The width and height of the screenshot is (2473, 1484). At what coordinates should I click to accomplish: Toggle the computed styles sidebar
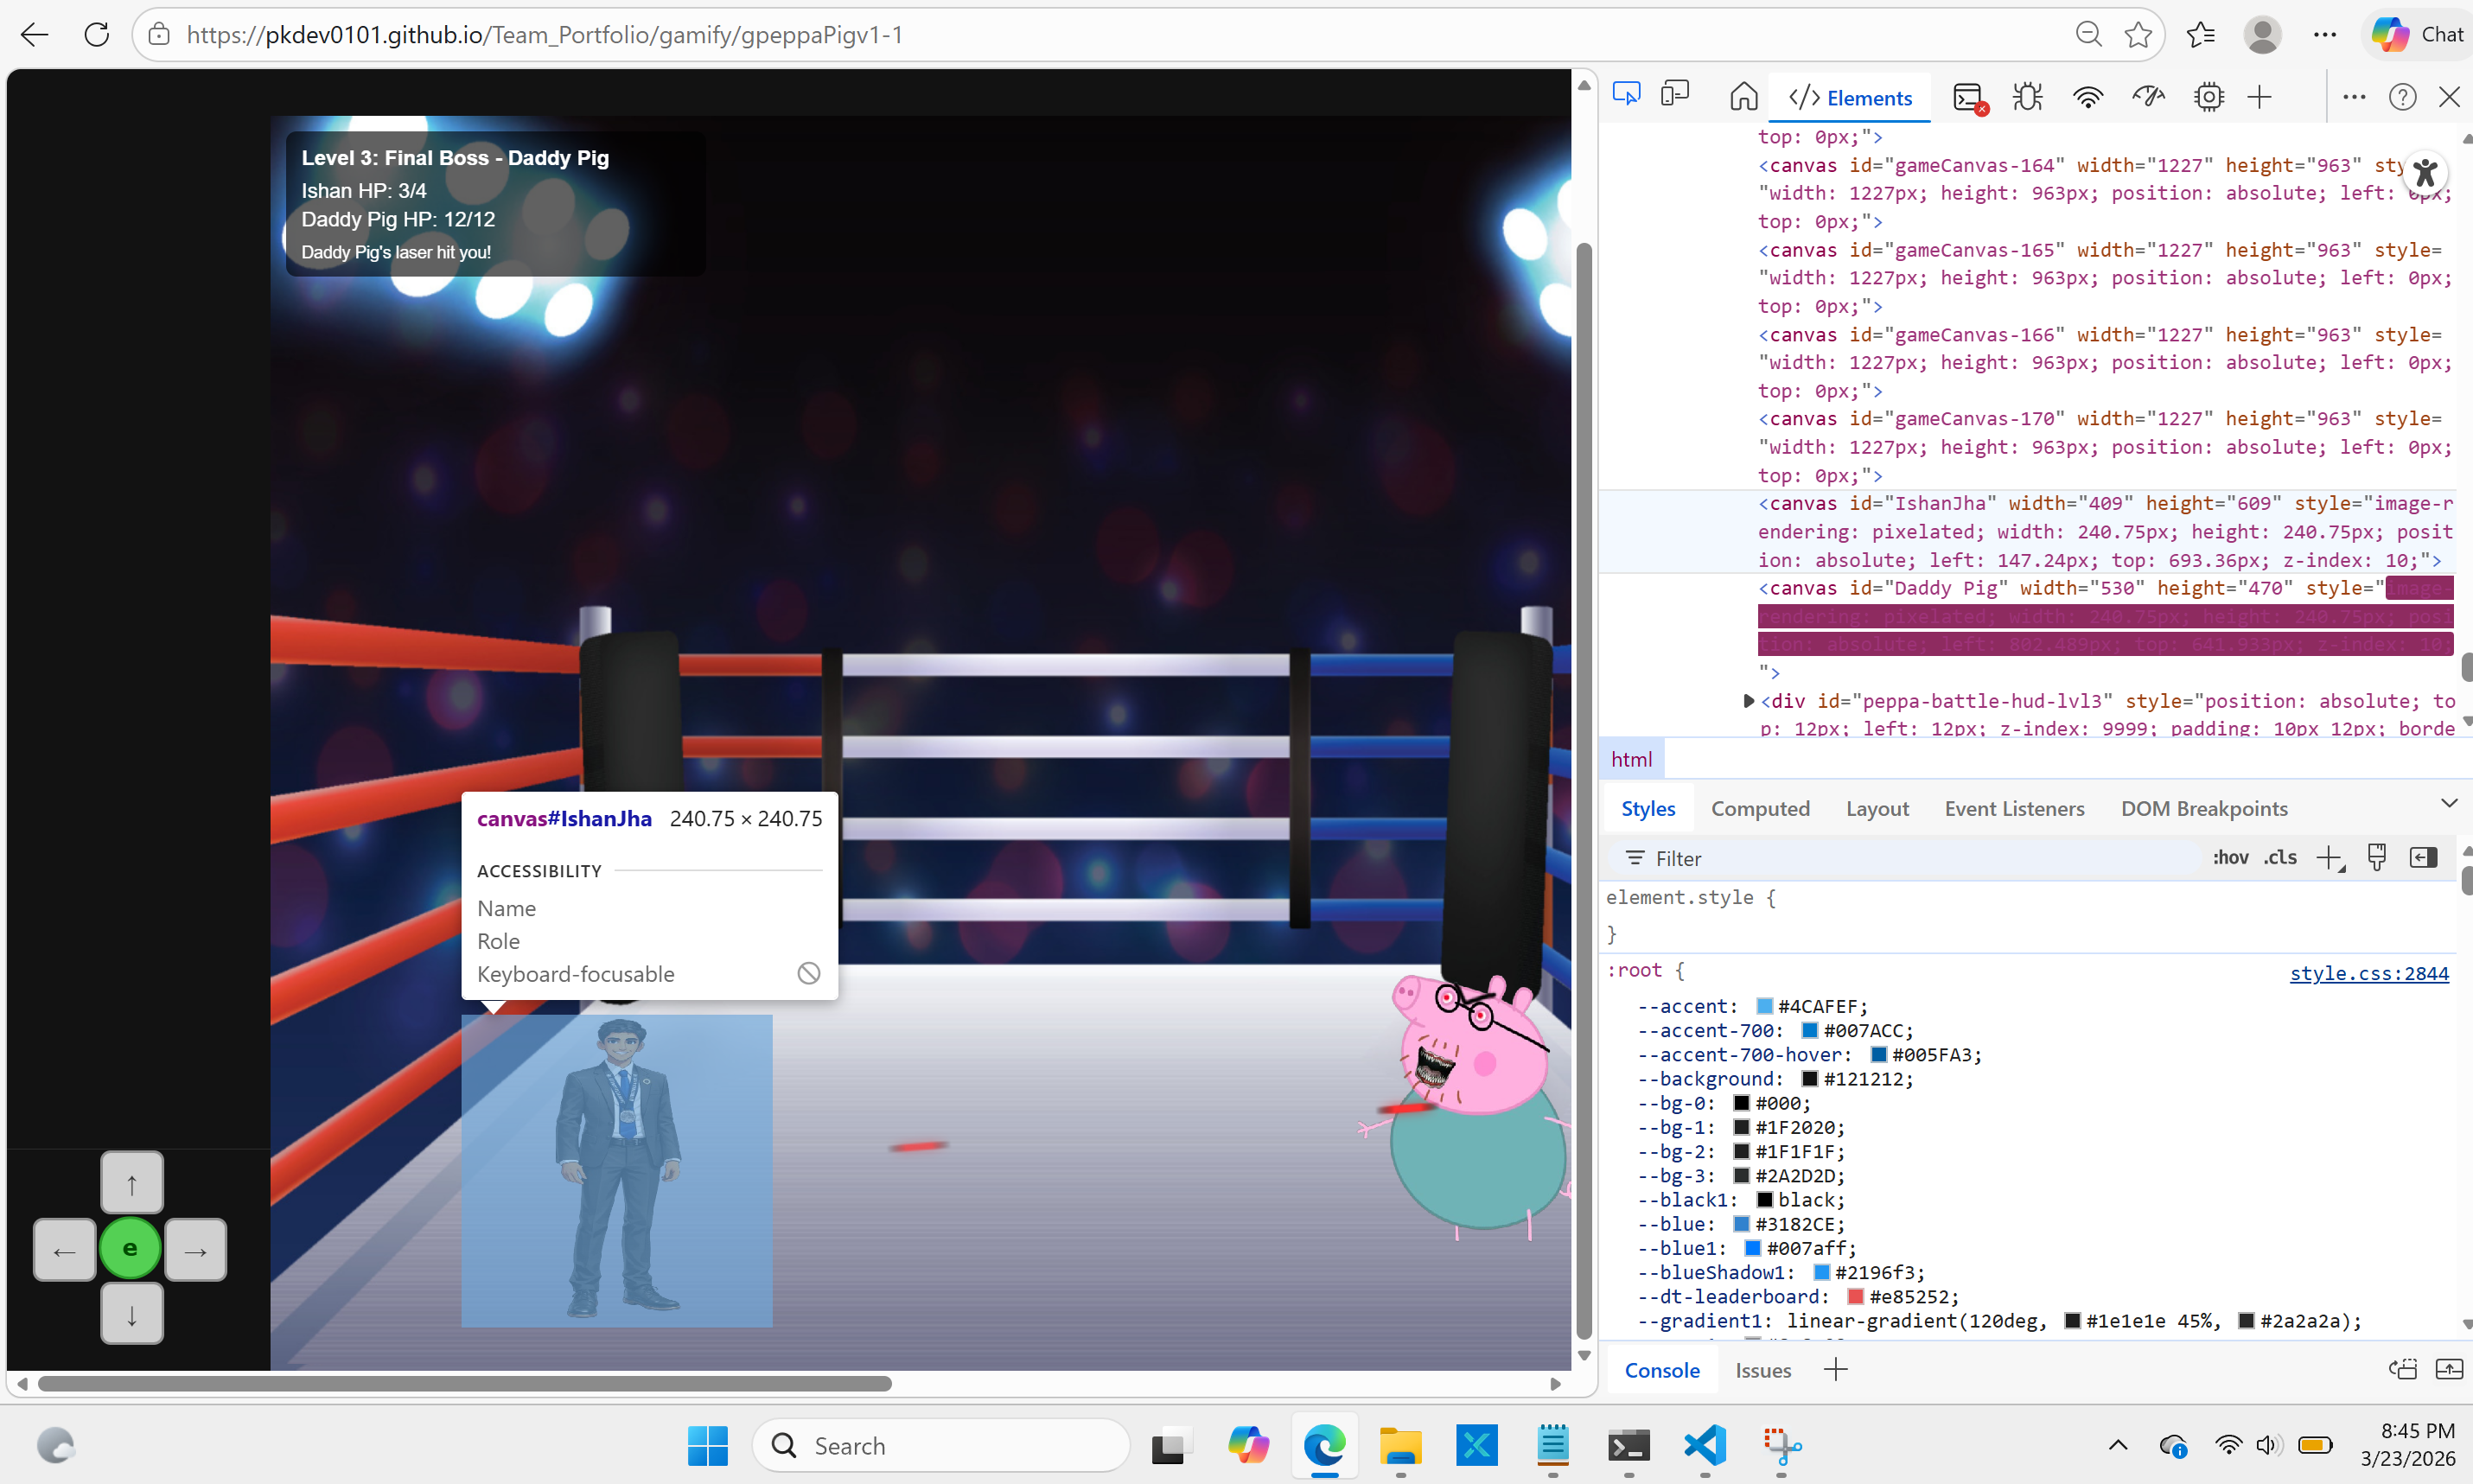2423,857
